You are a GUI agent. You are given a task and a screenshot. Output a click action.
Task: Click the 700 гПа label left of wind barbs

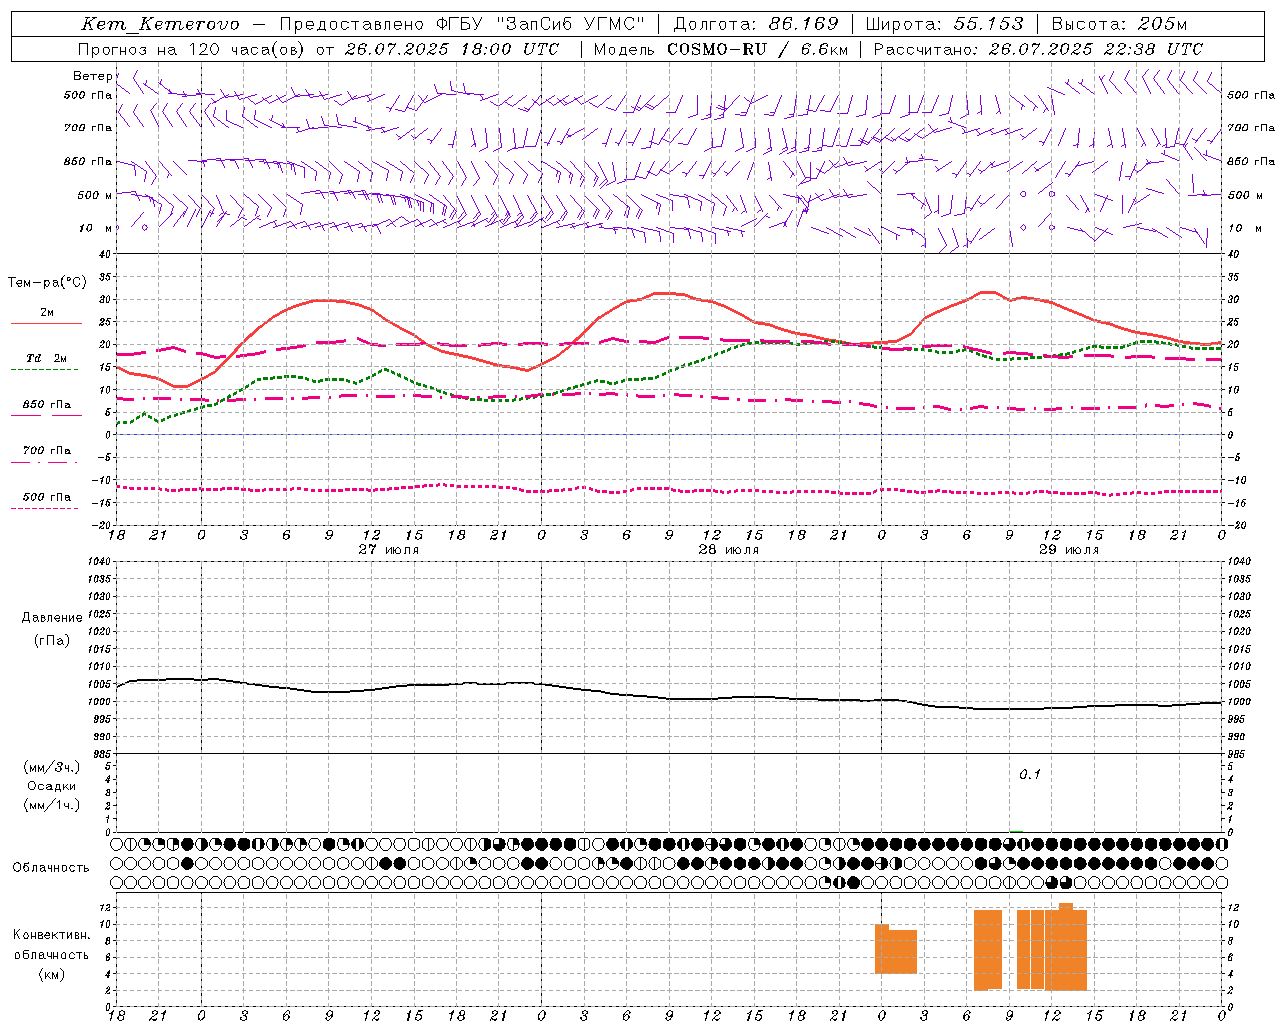coord(88,128)
